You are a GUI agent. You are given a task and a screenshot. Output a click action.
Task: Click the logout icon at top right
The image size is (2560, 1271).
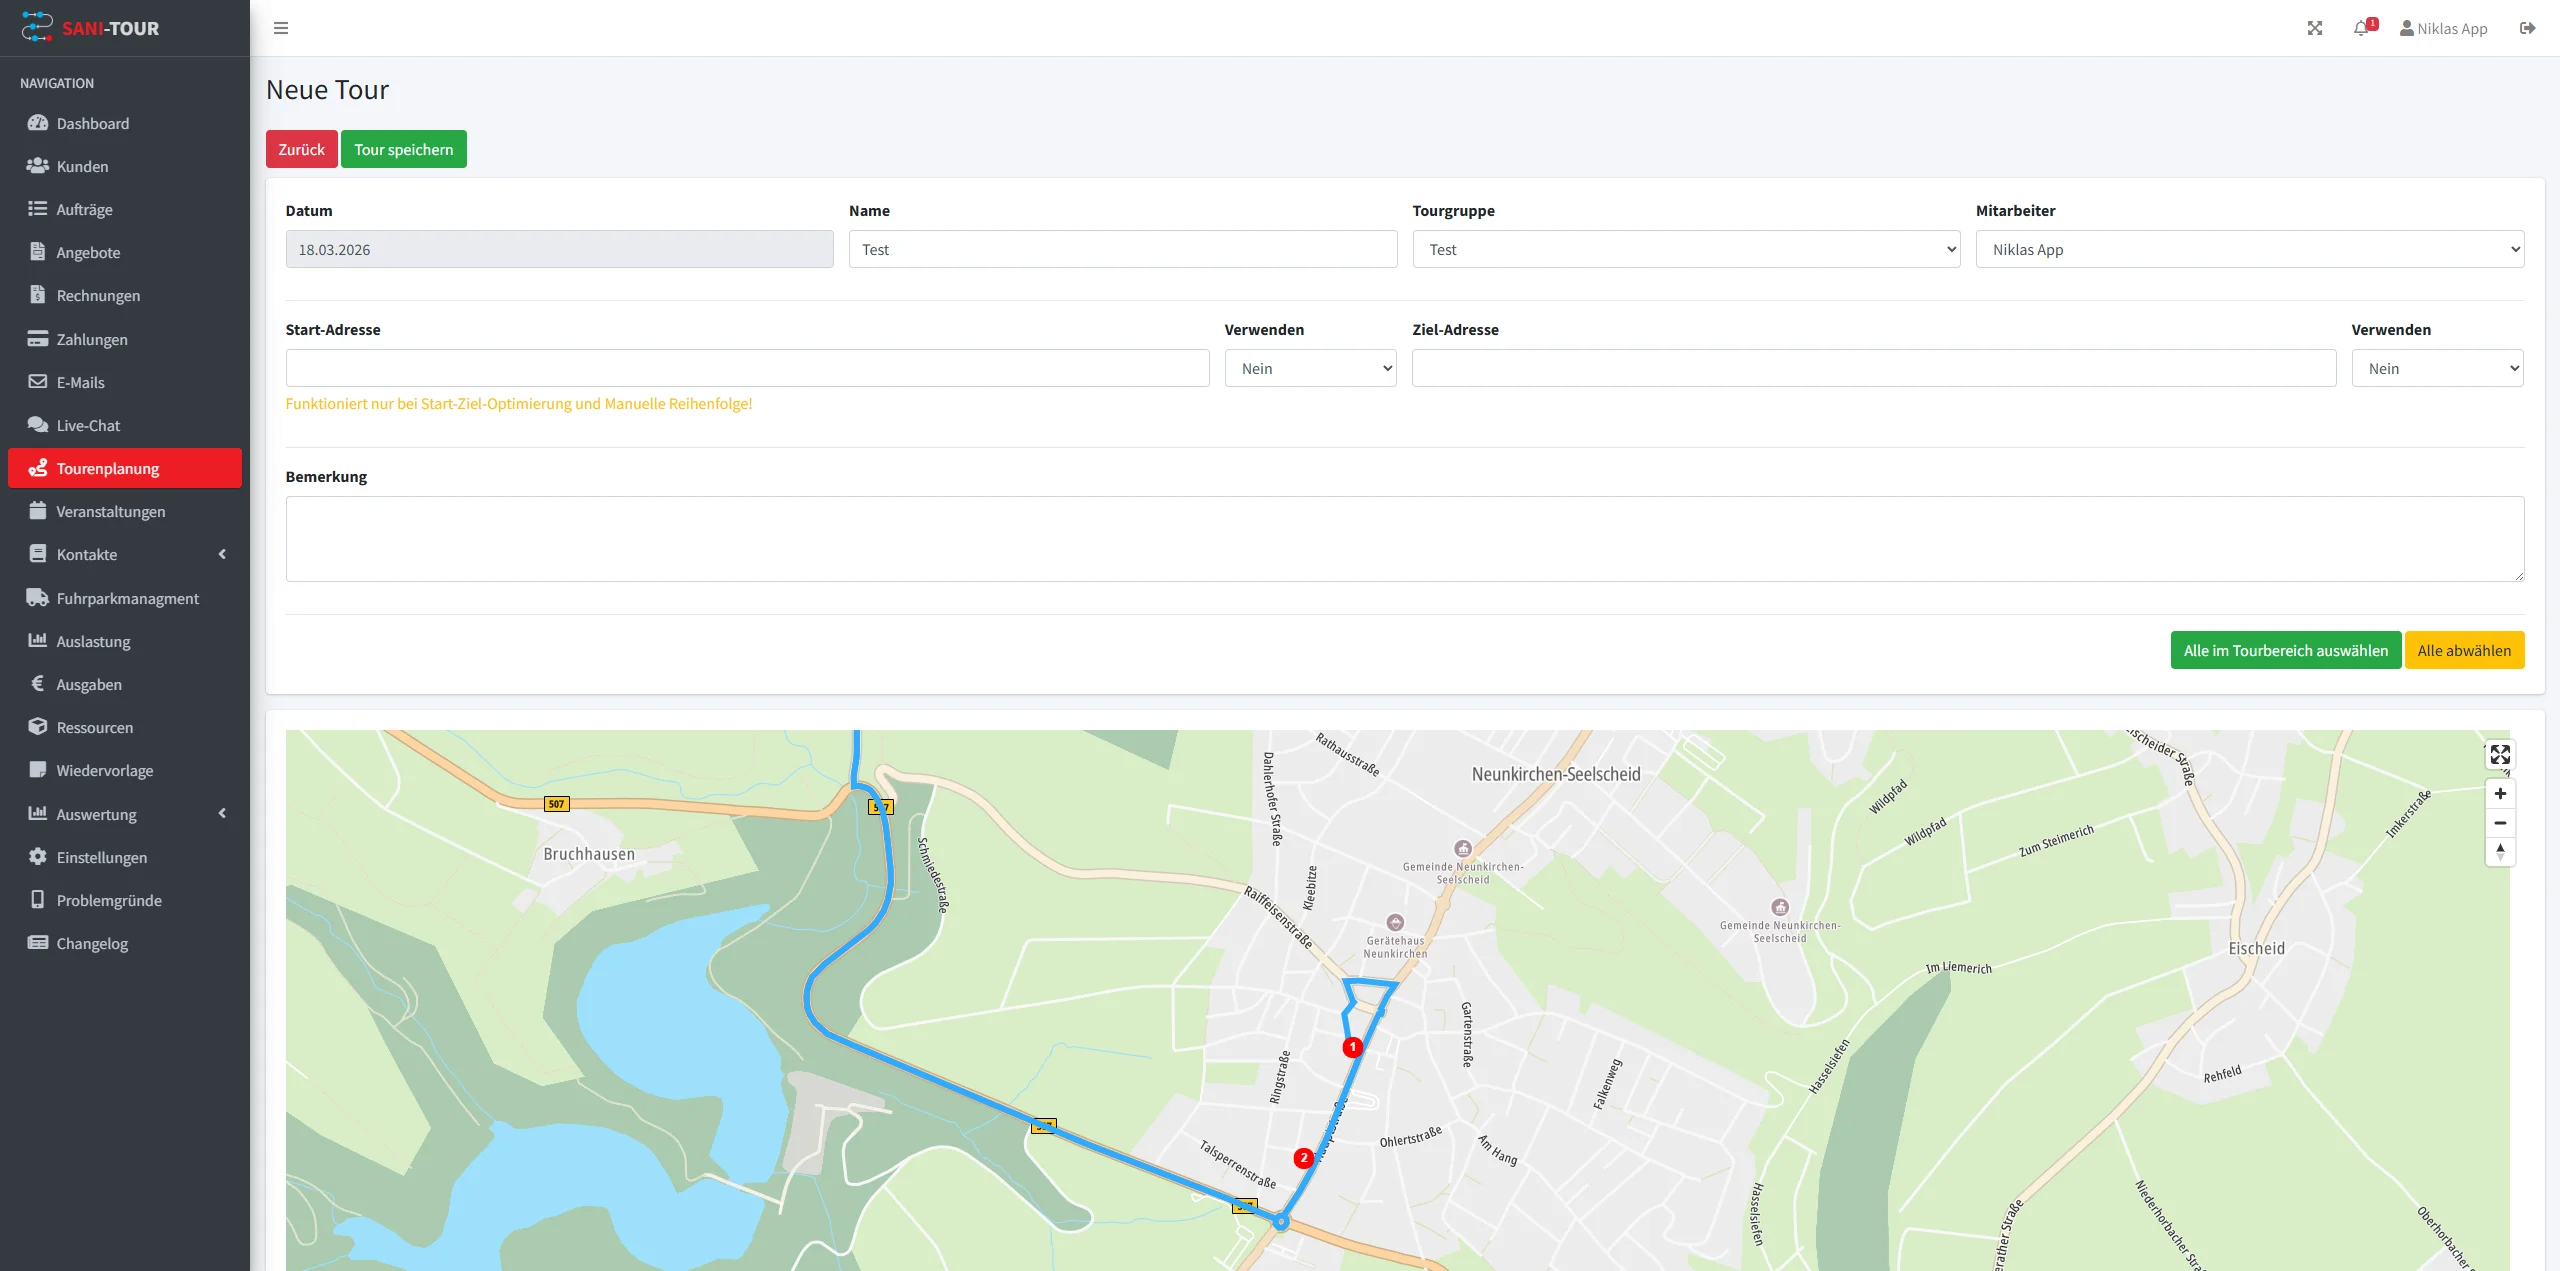(2527, 28)
